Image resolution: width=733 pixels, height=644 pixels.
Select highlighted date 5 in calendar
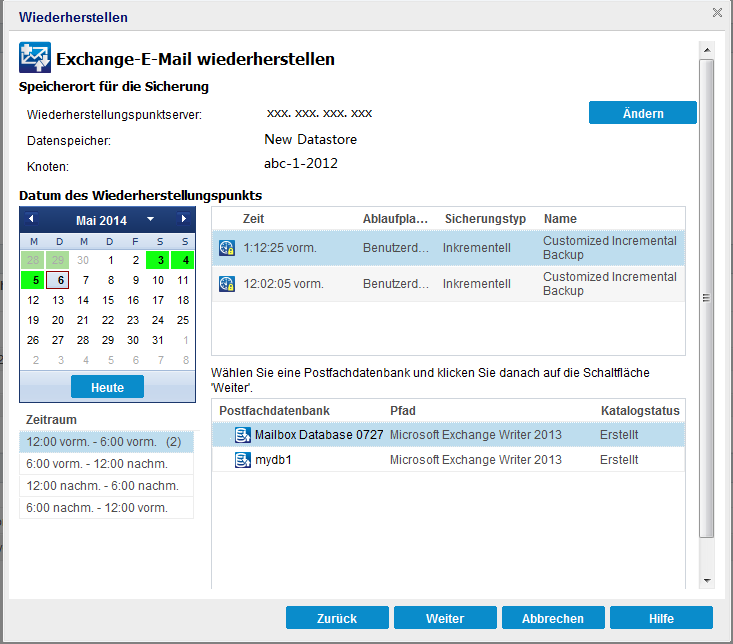coord(33,280)
